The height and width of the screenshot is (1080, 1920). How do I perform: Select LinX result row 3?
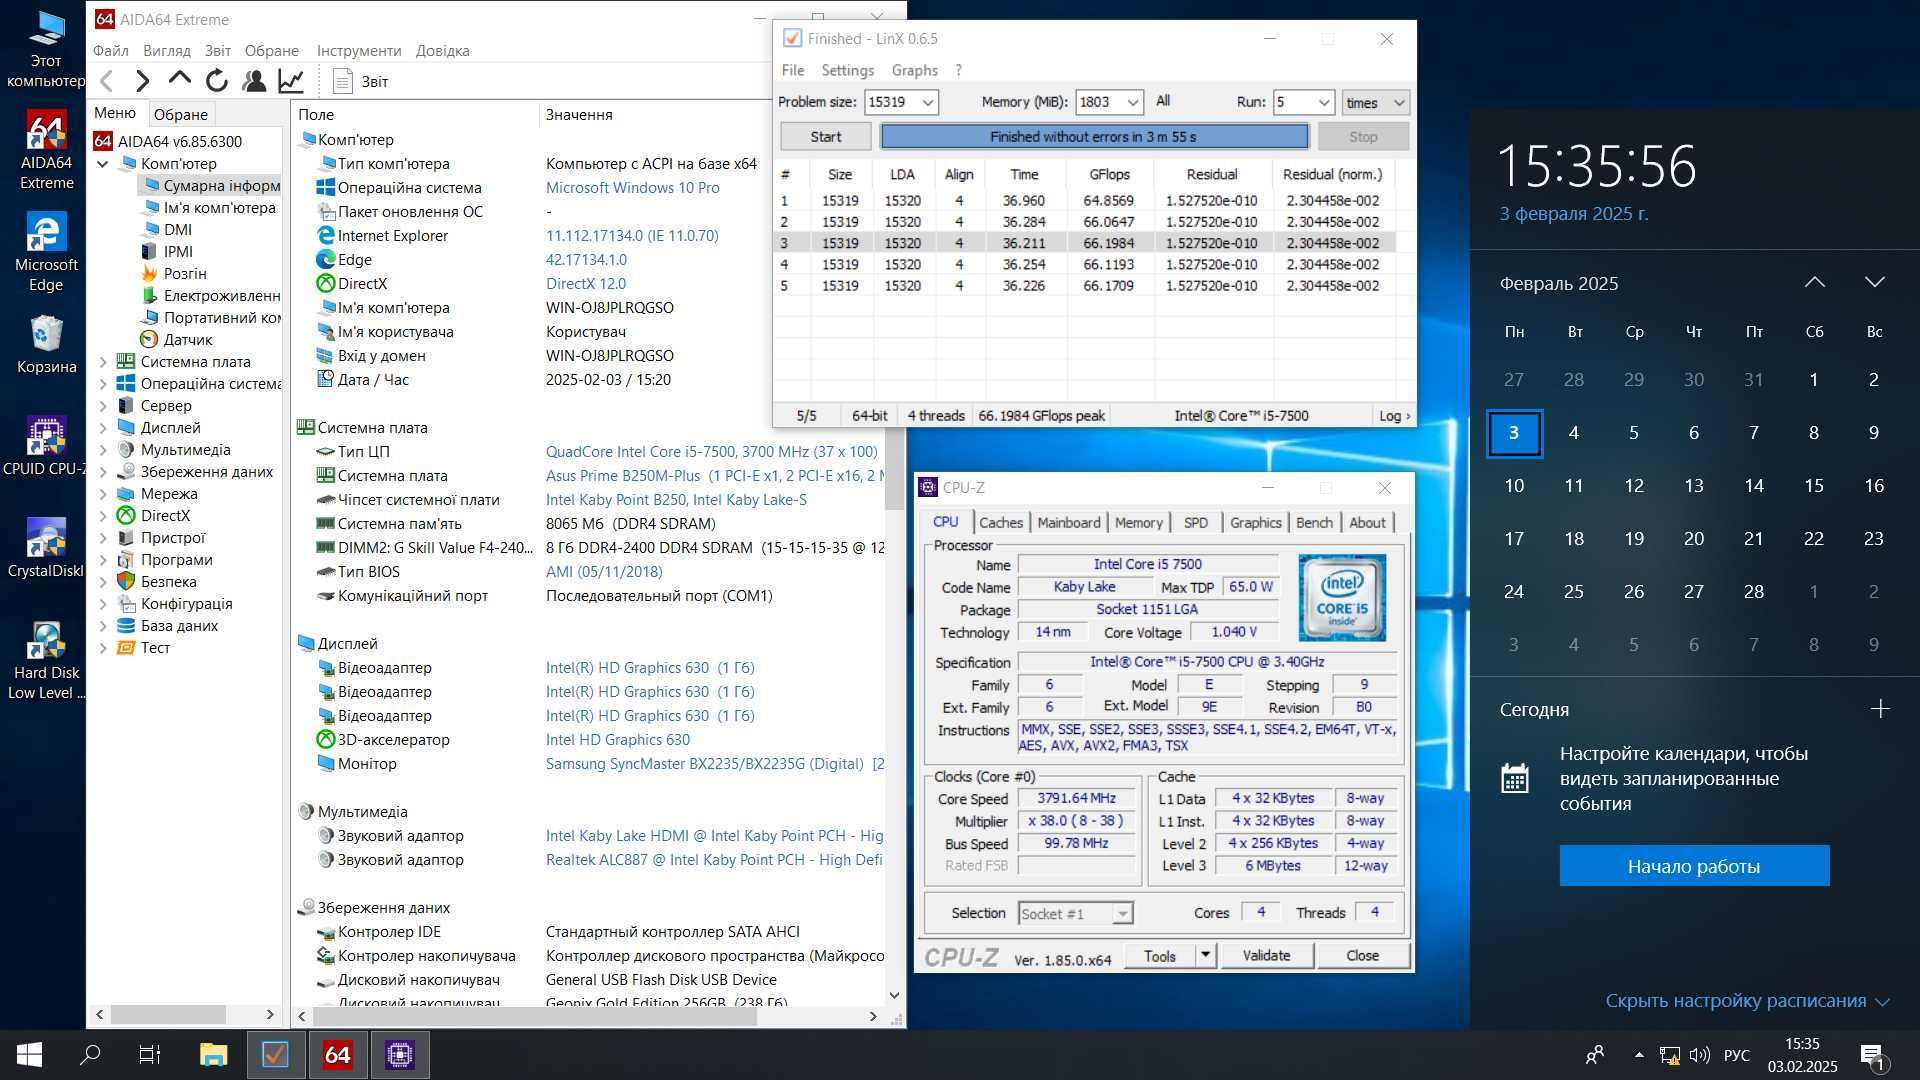point(1085,243)
